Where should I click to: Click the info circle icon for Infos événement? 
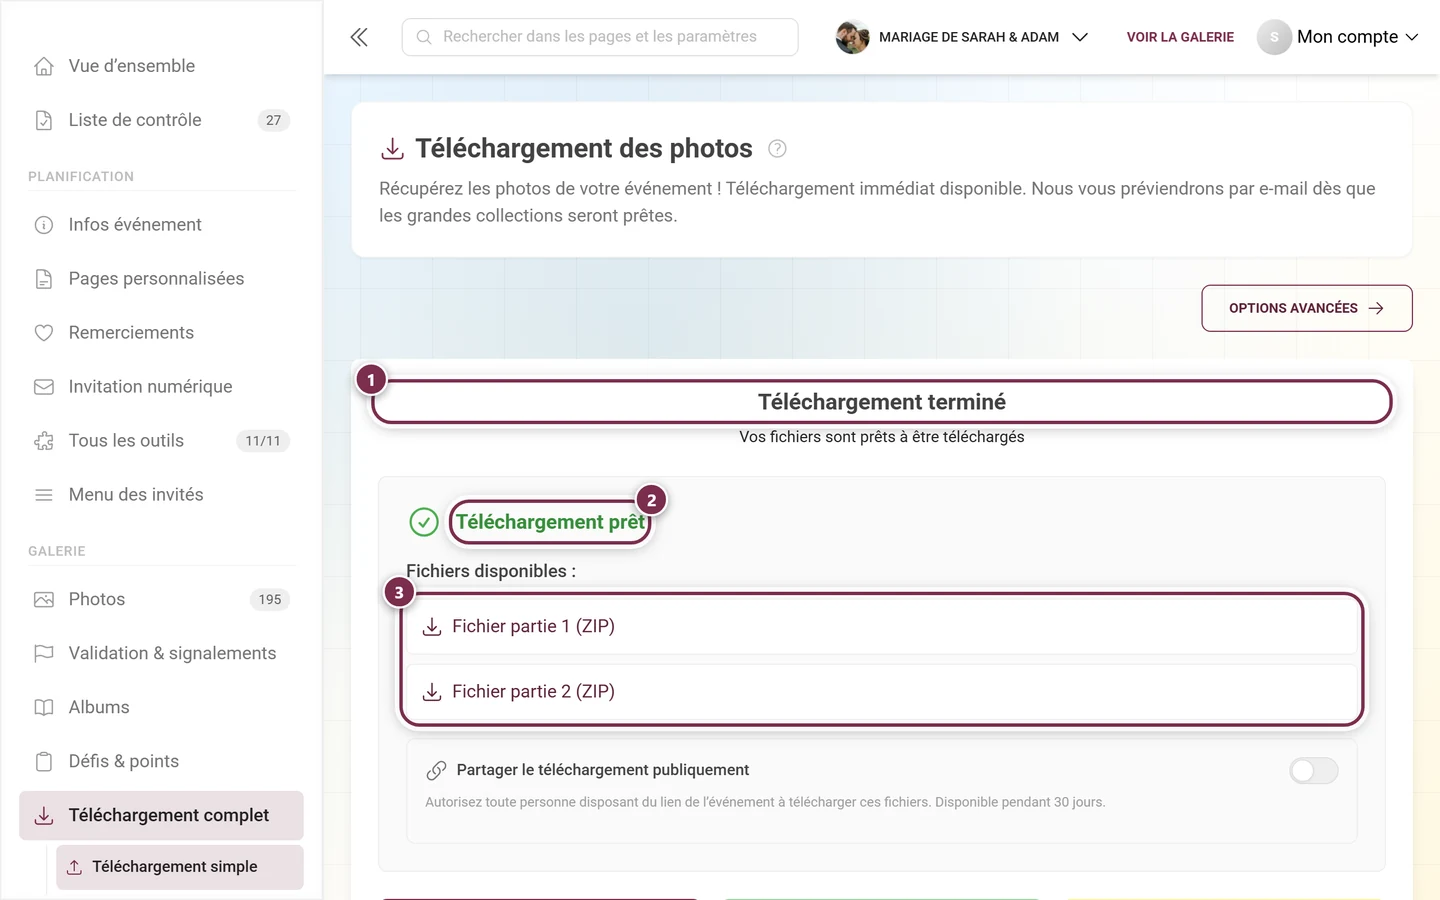coord(44,225)
